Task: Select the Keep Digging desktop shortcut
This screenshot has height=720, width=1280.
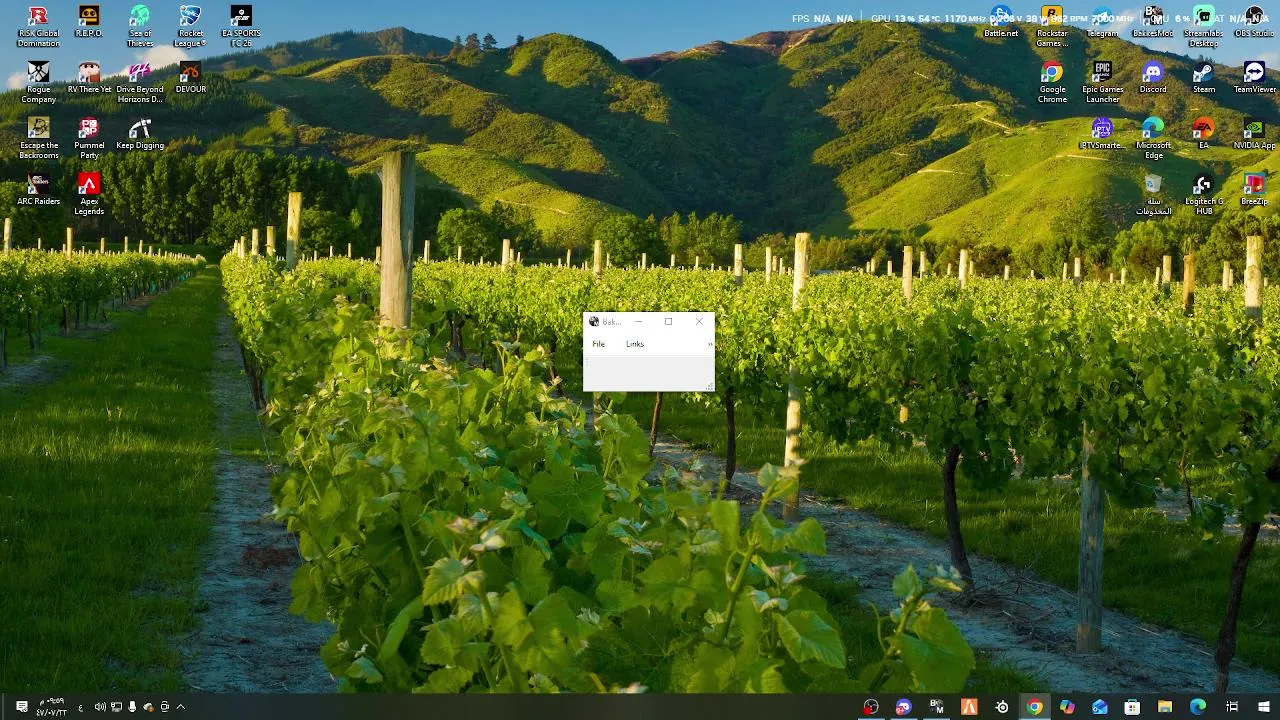Action: pos(140,134)
